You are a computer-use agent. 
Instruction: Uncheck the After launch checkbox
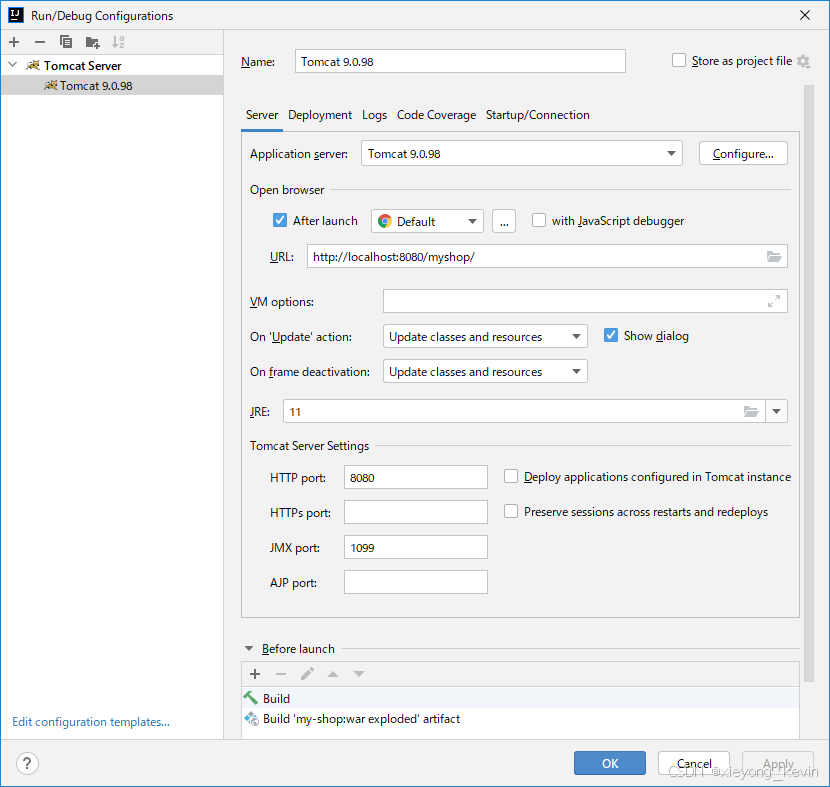point(279,220)
